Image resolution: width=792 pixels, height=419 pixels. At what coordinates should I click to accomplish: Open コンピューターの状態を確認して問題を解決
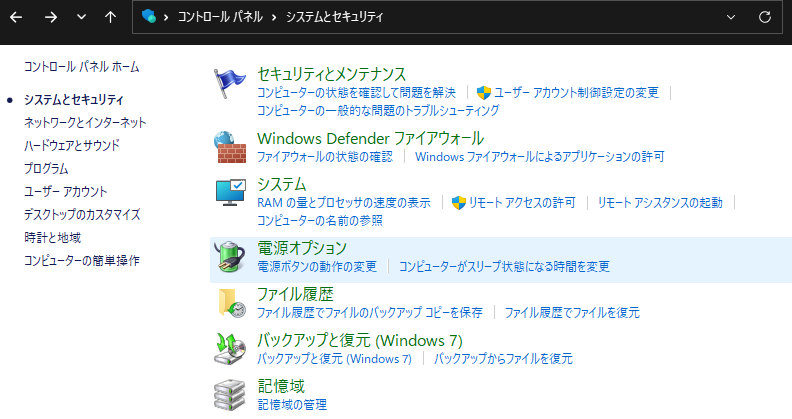coord(356,93)
